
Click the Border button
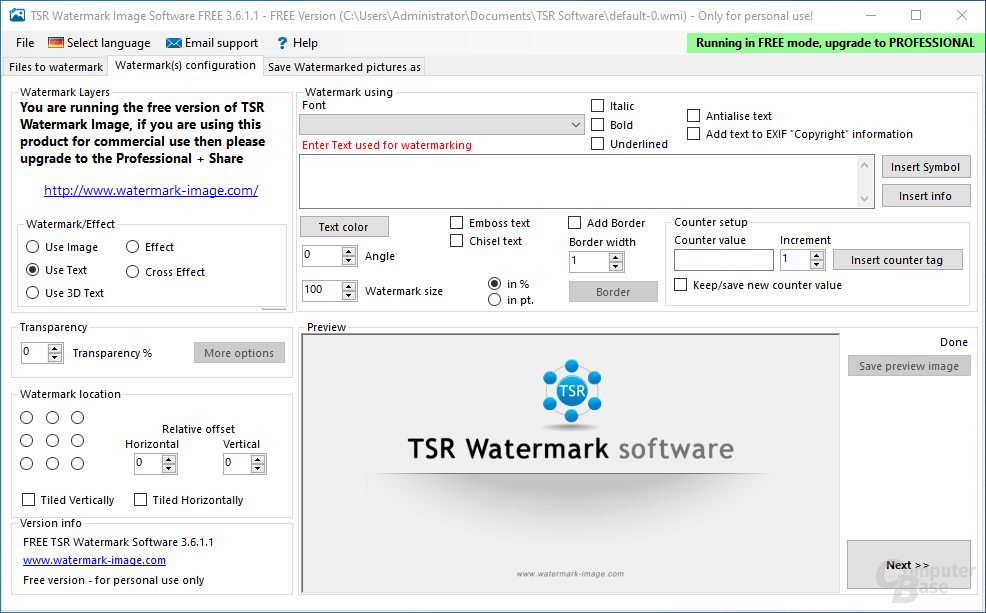pyautogui.click(x=613, y=292)
